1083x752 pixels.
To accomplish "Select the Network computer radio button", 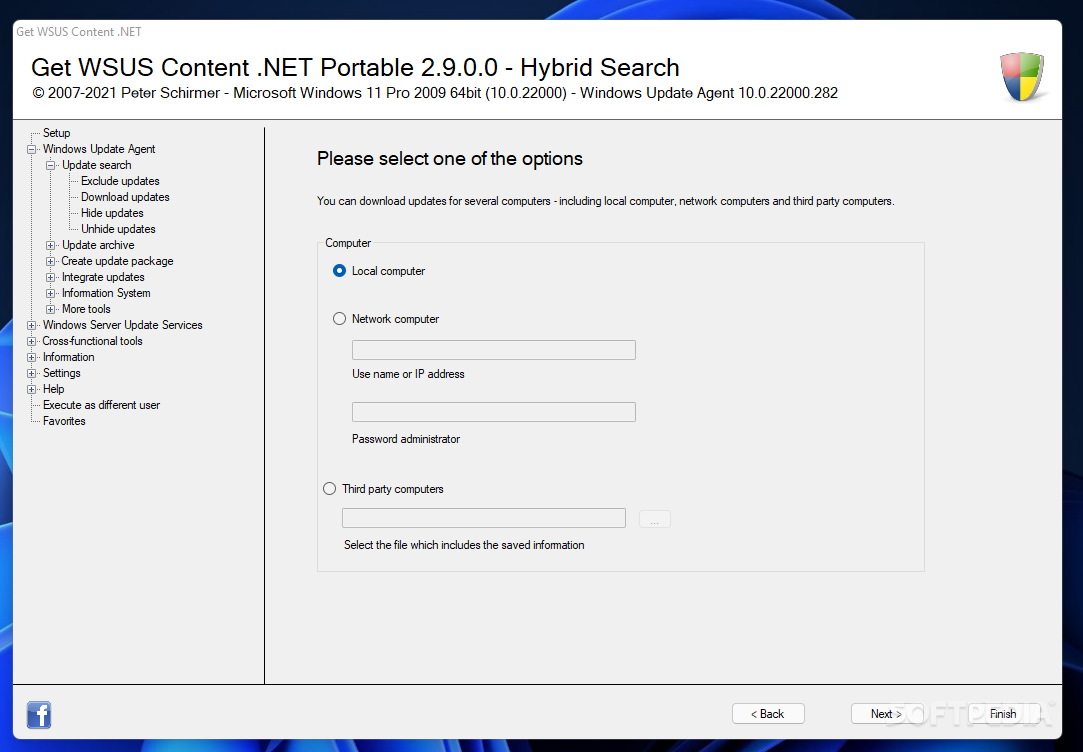I will pos(339,318).
